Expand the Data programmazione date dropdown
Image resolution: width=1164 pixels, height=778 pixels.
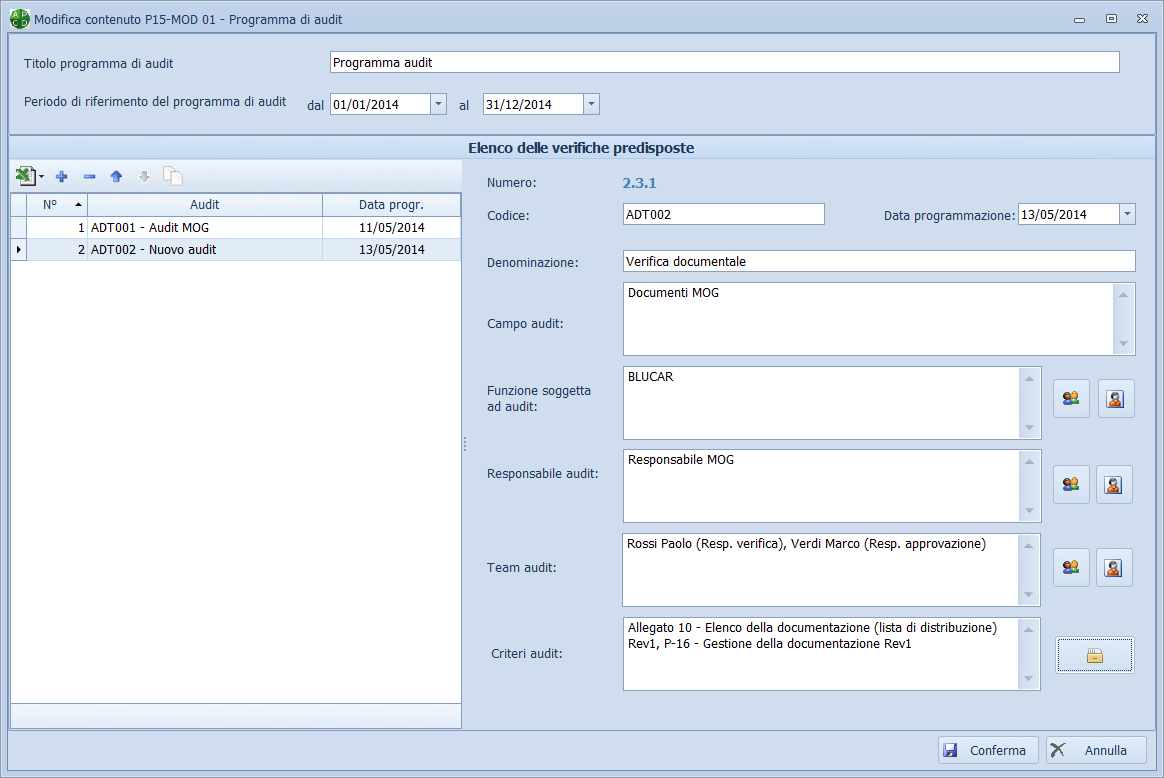(x=1127, y=214)
